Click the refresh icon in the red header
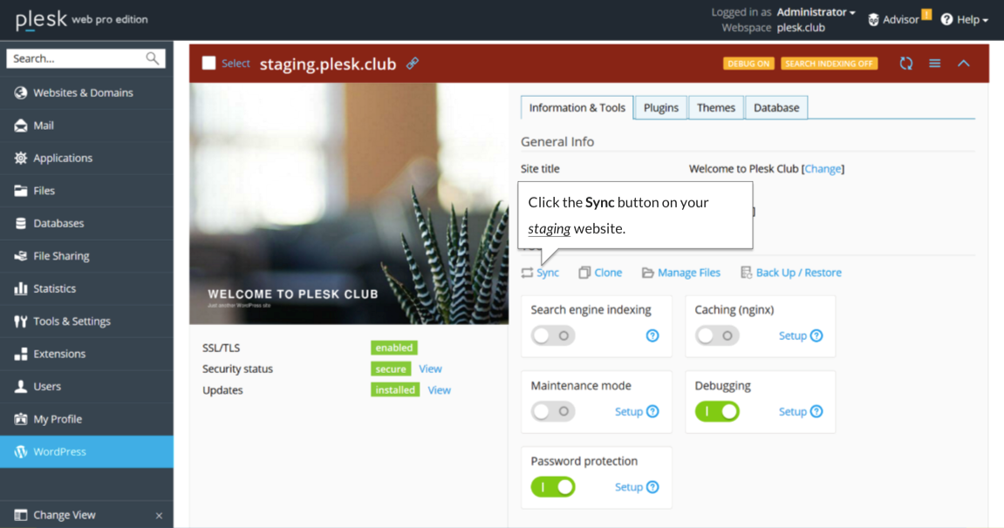This screenshot has height=528, width=1004. pos(905,63)
